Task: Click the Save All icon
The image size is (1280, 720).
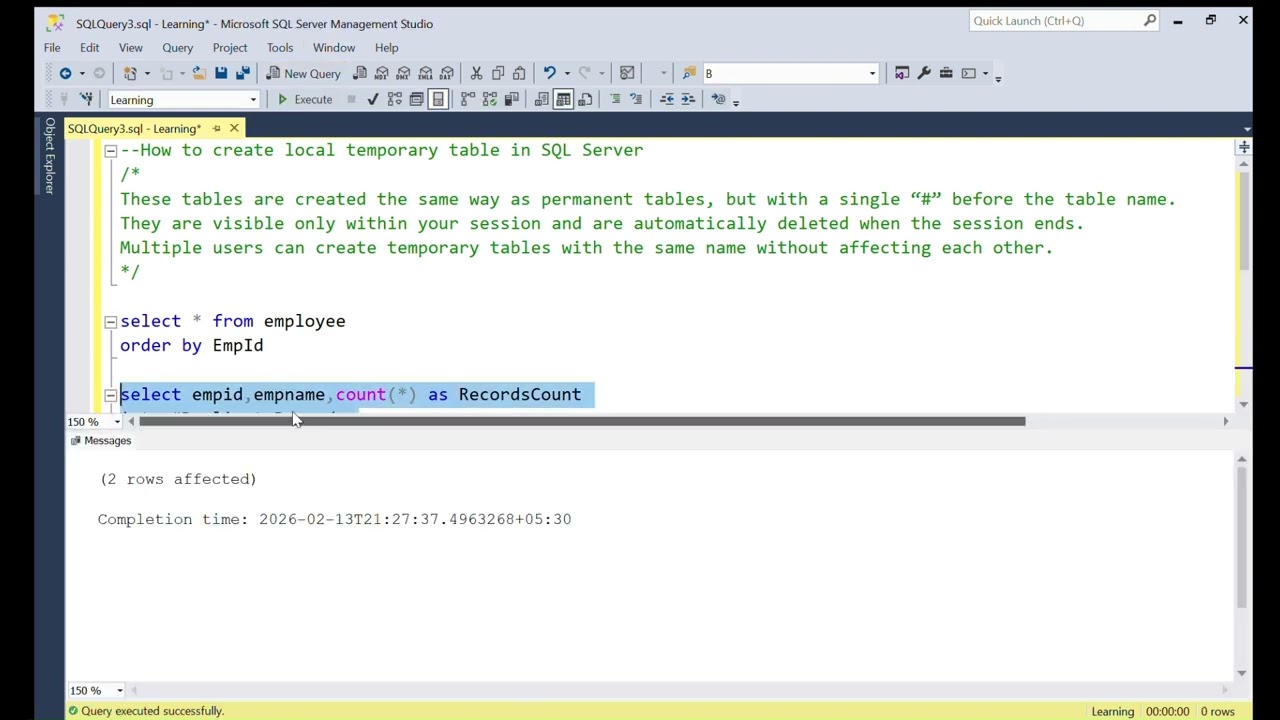Action: click(241, 73)
